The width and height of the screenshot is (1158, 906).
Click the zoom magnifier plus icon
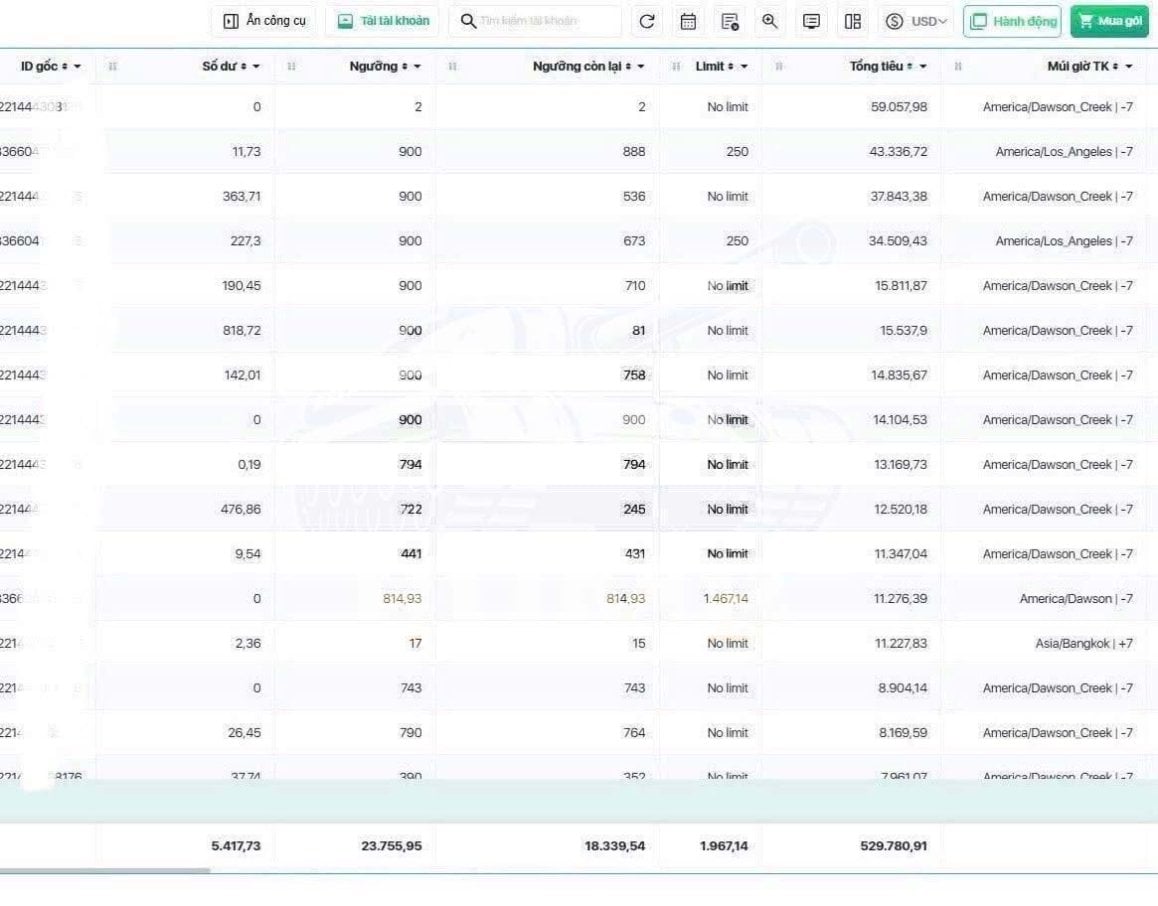(x=770, y=21)
